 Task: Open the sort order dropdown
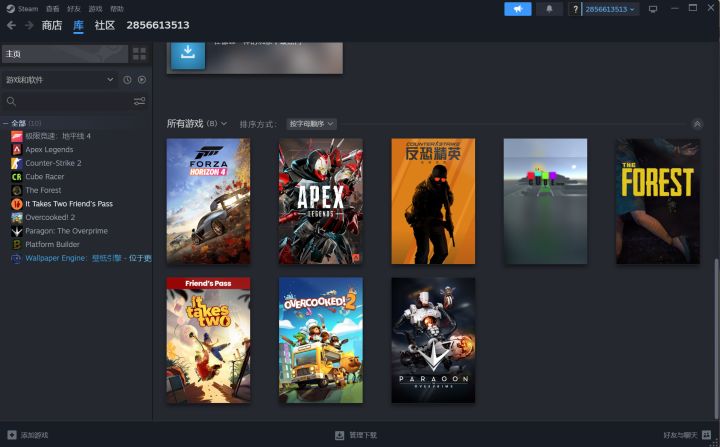coord(311,124)
